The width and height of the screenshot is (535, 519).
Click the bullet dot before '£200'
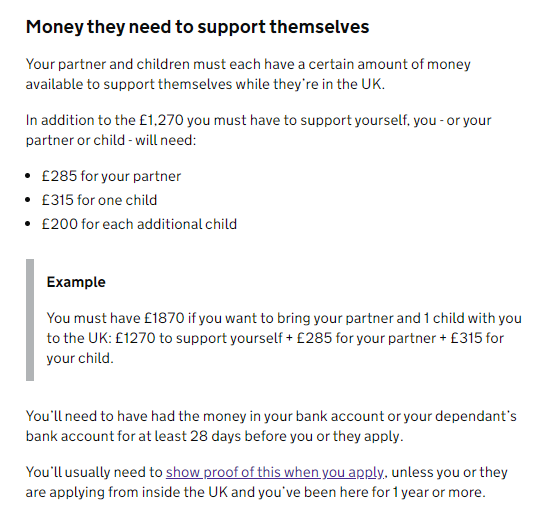click(x=28, y=224)
